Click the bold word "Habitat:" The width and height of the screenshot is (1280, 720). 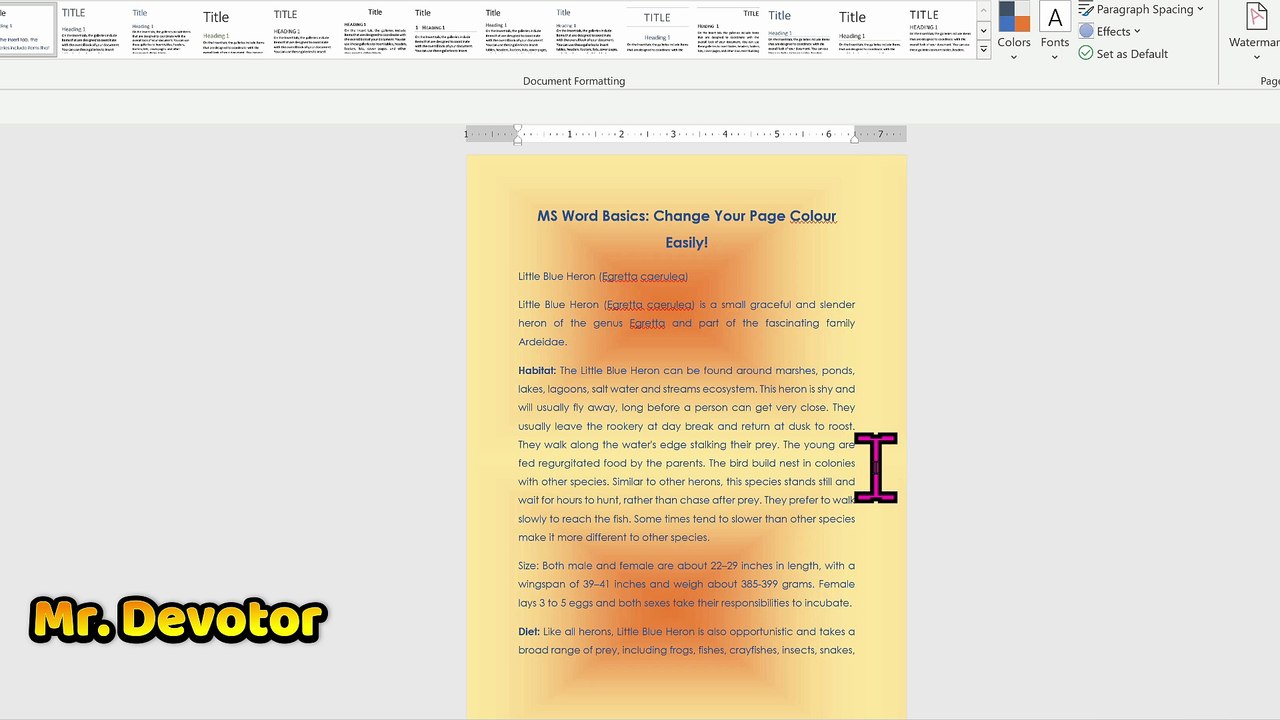[x=537, y=371]
